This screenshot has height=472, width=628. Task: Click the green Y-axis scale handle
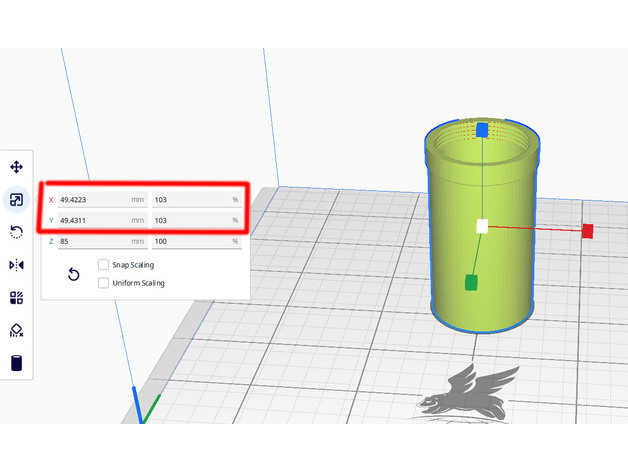click(x=471, y=283)
